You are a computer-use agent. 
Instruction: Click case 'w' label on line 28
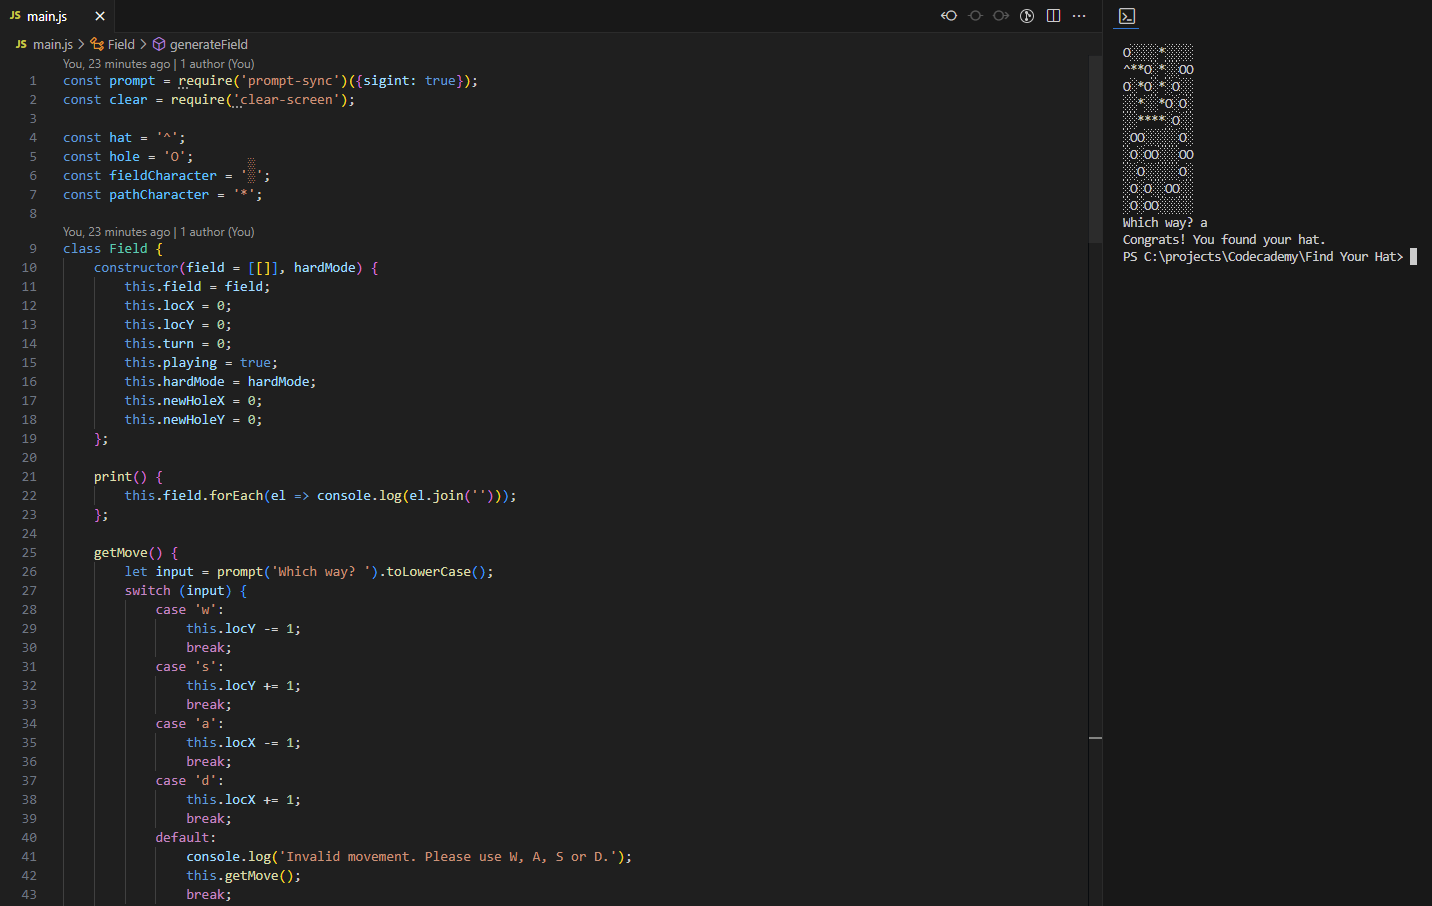pos(190,610)
